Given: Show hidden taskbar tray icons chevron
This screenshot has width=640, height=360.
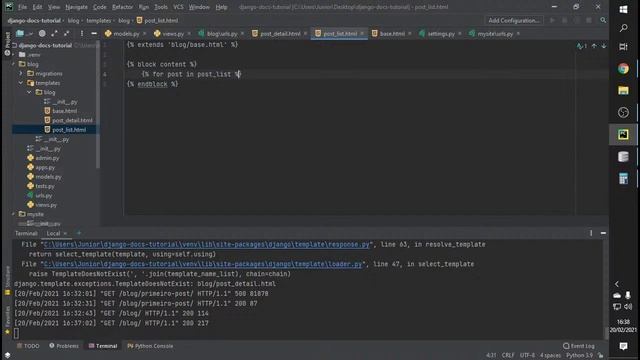Looking at the screenshot, I should 617,284.
